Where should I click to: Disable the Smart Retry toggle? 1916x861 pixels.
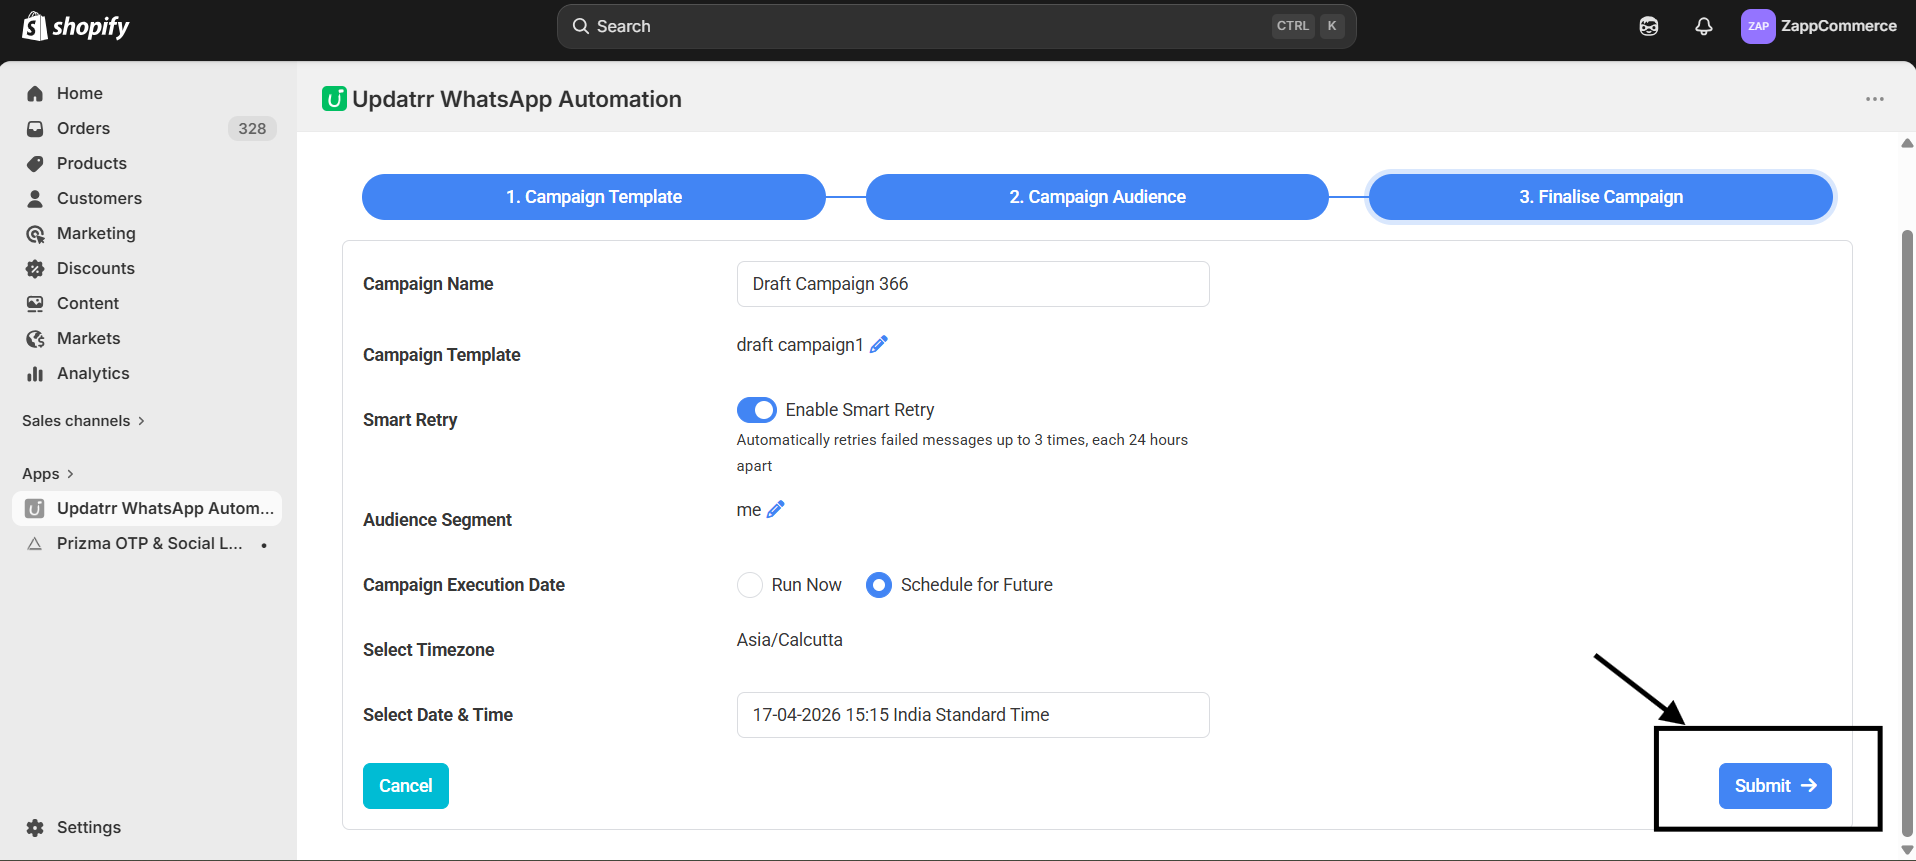(x=756, y=410)
